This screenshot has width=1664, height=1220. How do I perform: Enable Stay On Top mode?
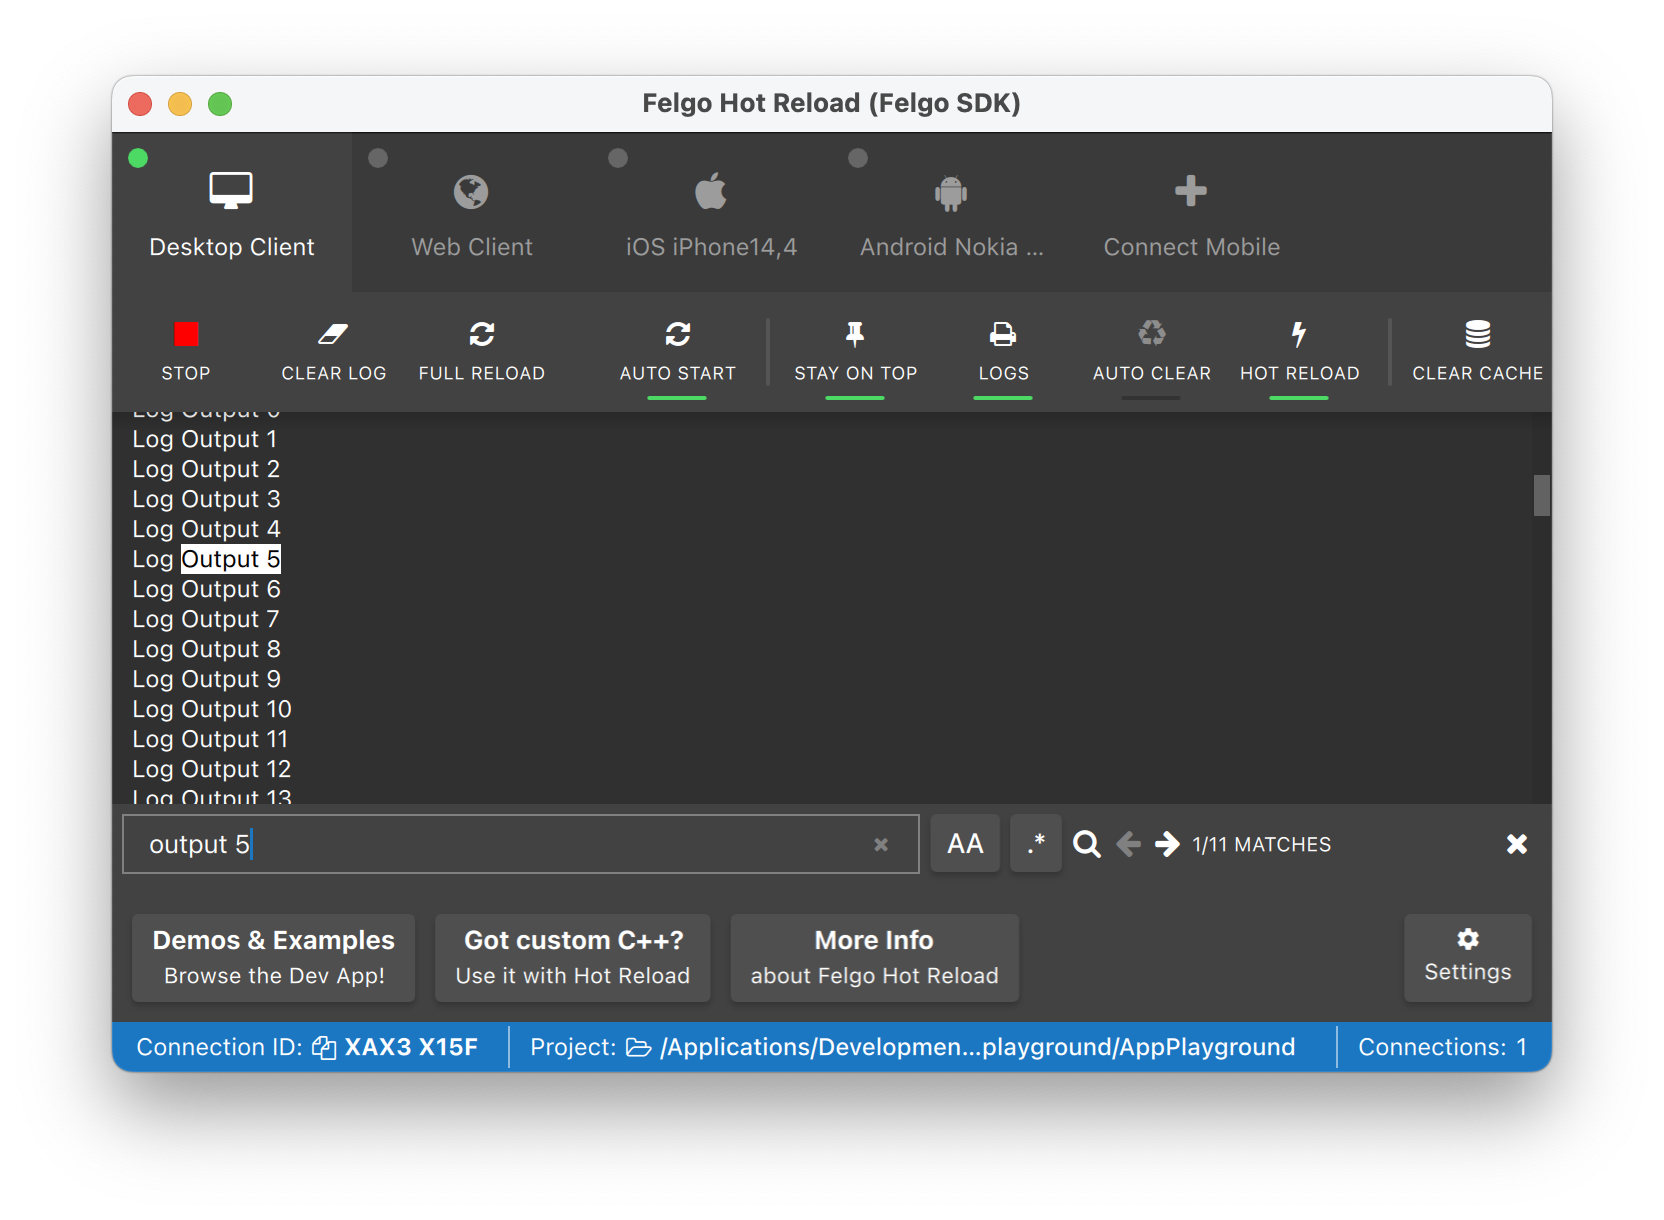pyautogui.click(x=855, y=350)
